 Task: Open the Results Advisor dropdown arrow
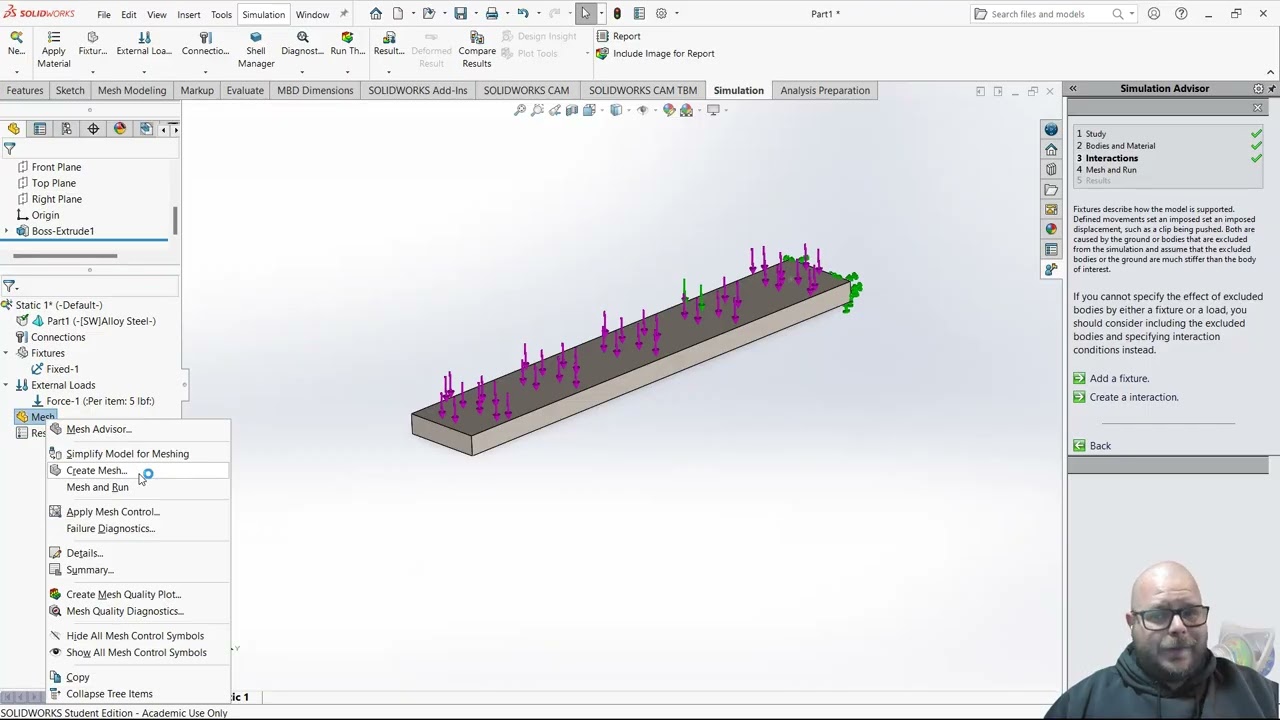(389, 72)
